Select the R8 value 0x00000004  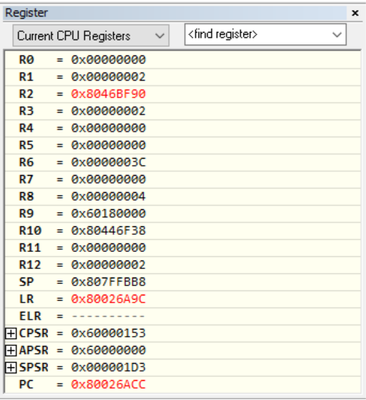coord(108,196)
